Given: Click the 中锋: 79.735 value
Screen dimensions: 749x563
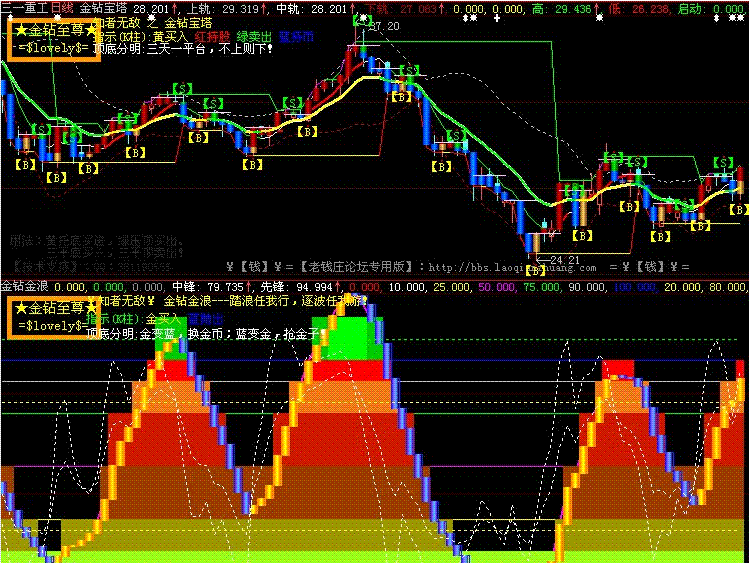Looking at the screenshot, I should pyautogui.click(x=212, y=287).
